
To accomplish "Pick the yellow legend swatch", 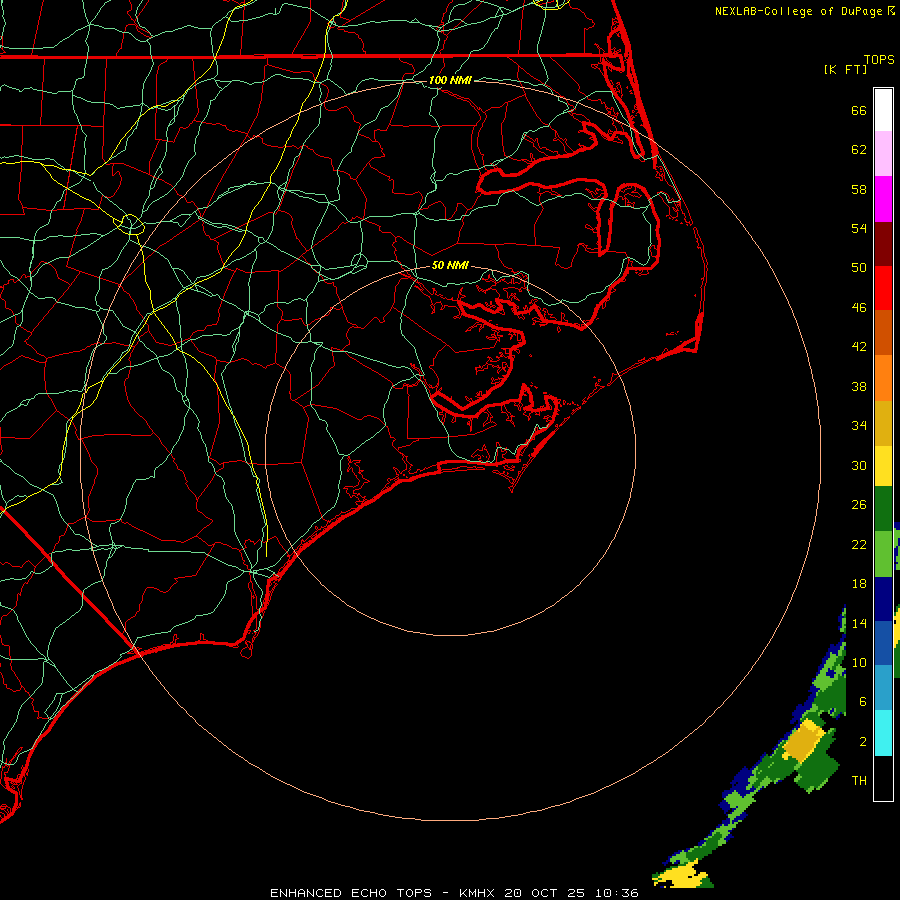I will [x=883, y=466].
